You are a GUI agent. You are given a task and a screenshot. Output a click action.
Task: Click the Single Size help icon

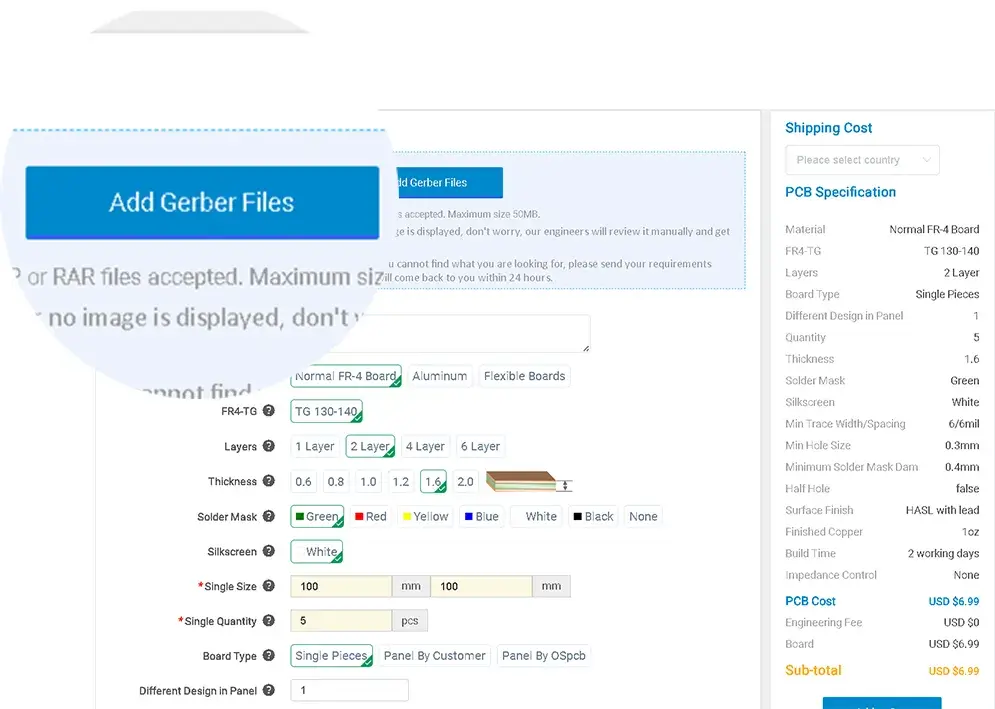coord(269,586)
